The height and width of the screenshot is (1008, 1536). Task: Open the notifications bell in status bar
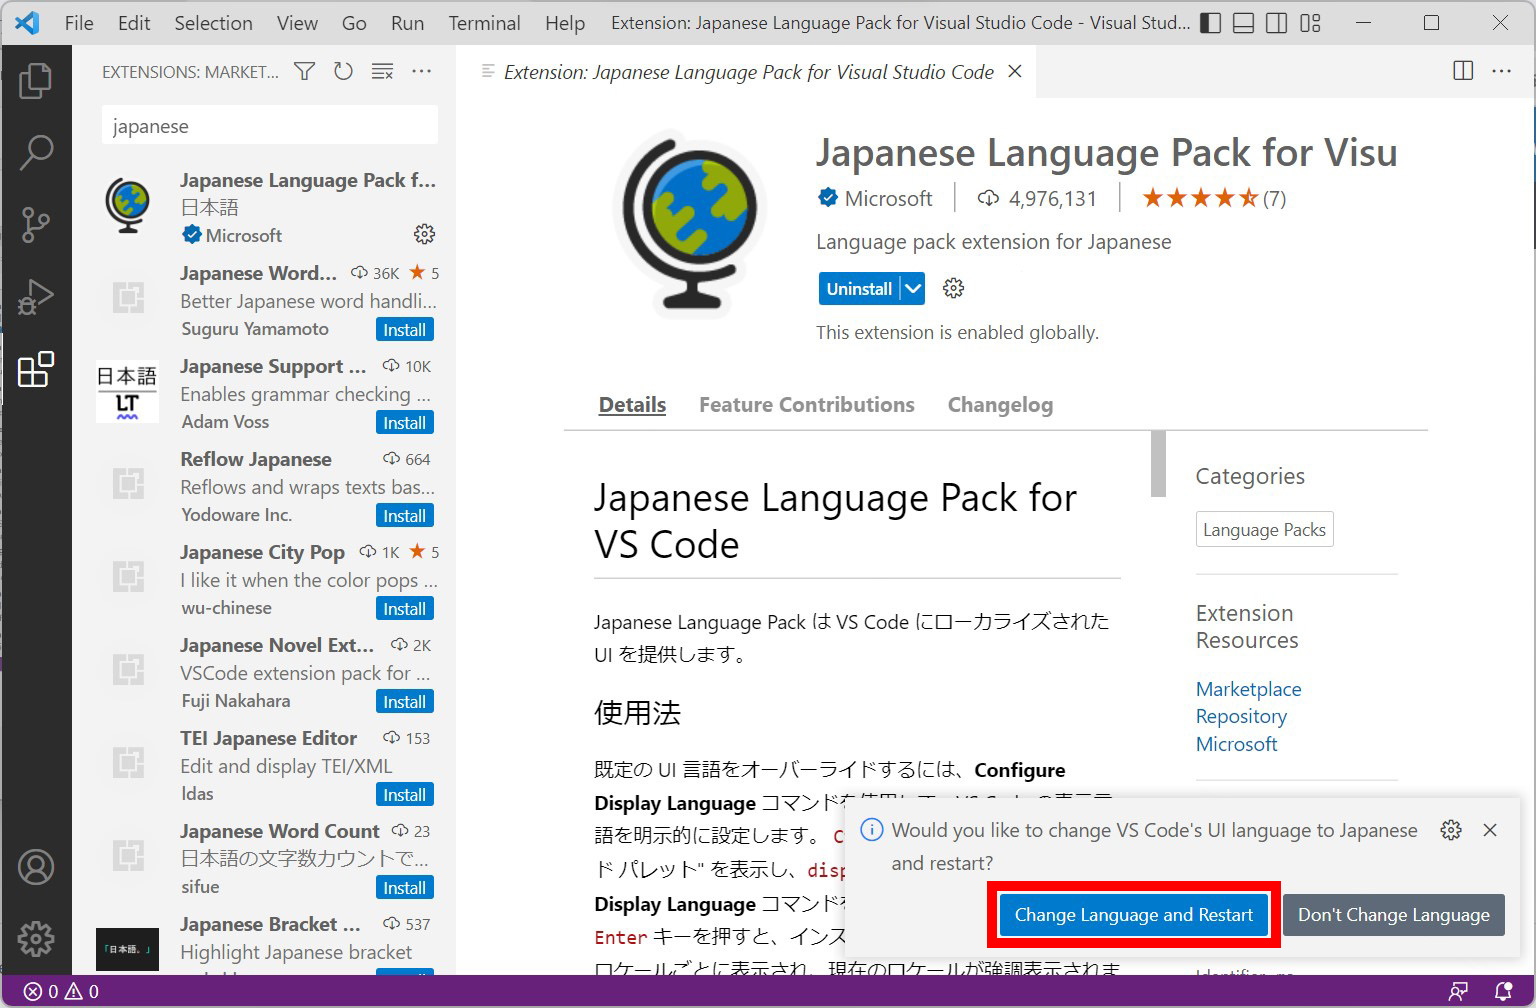pyautogui.click(x=1503, y=990)
